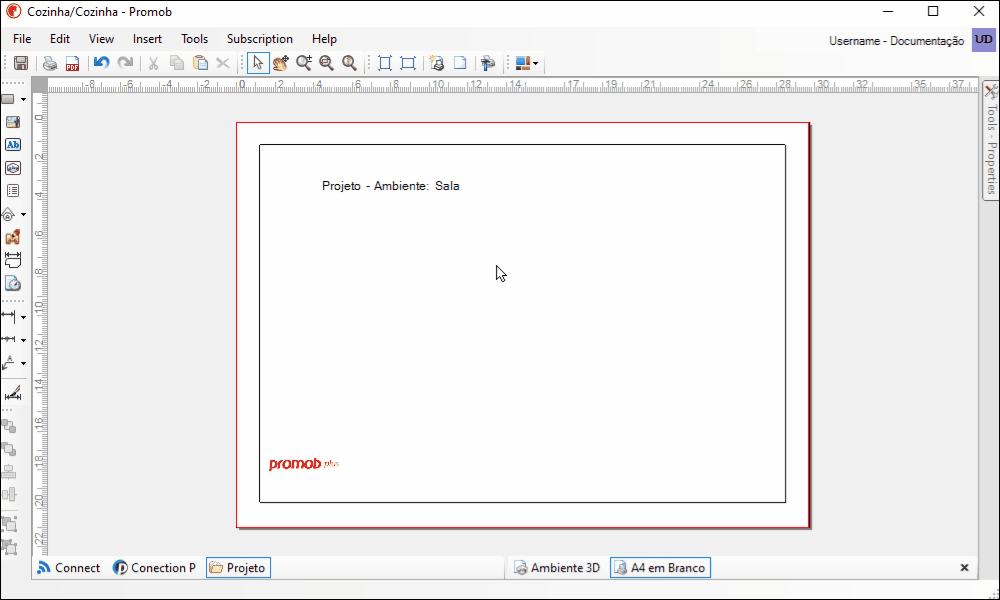Fit page height to window
Image resolution: width=1000 pixels, height=600 pixels.
(x=385, y=63)
